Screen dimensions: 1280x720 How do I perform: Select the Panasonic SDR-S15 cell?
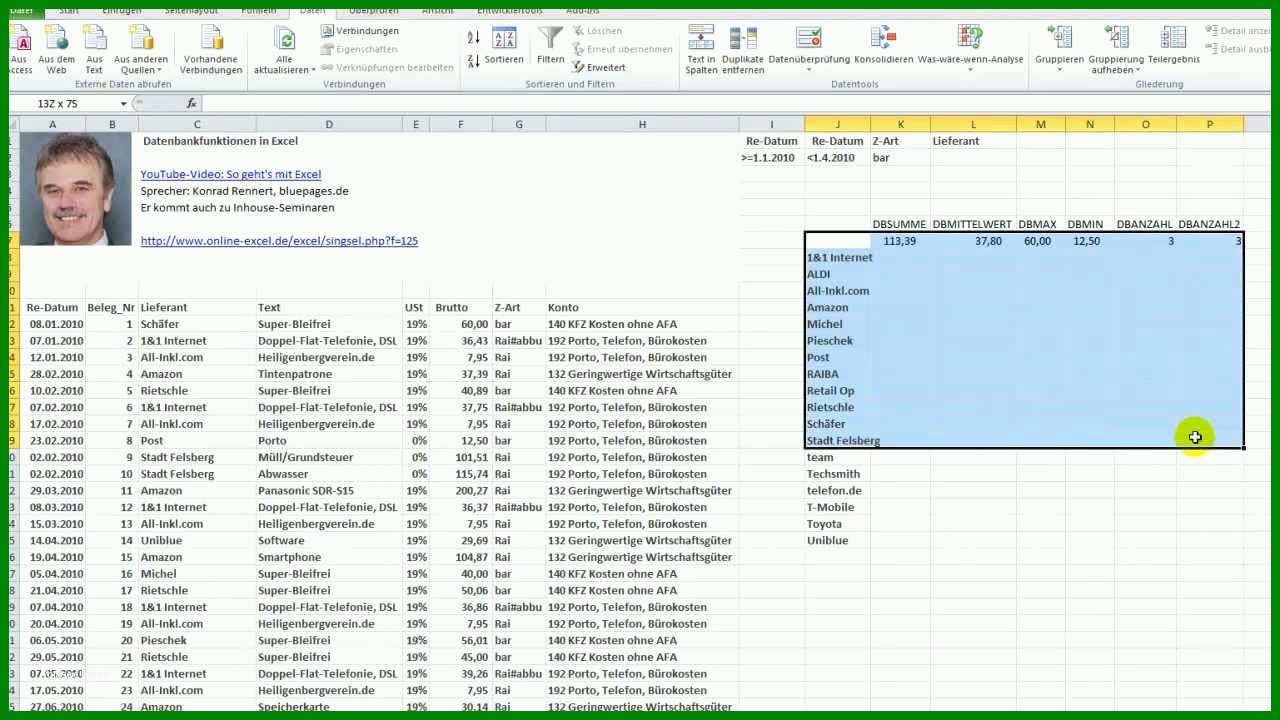329,491
